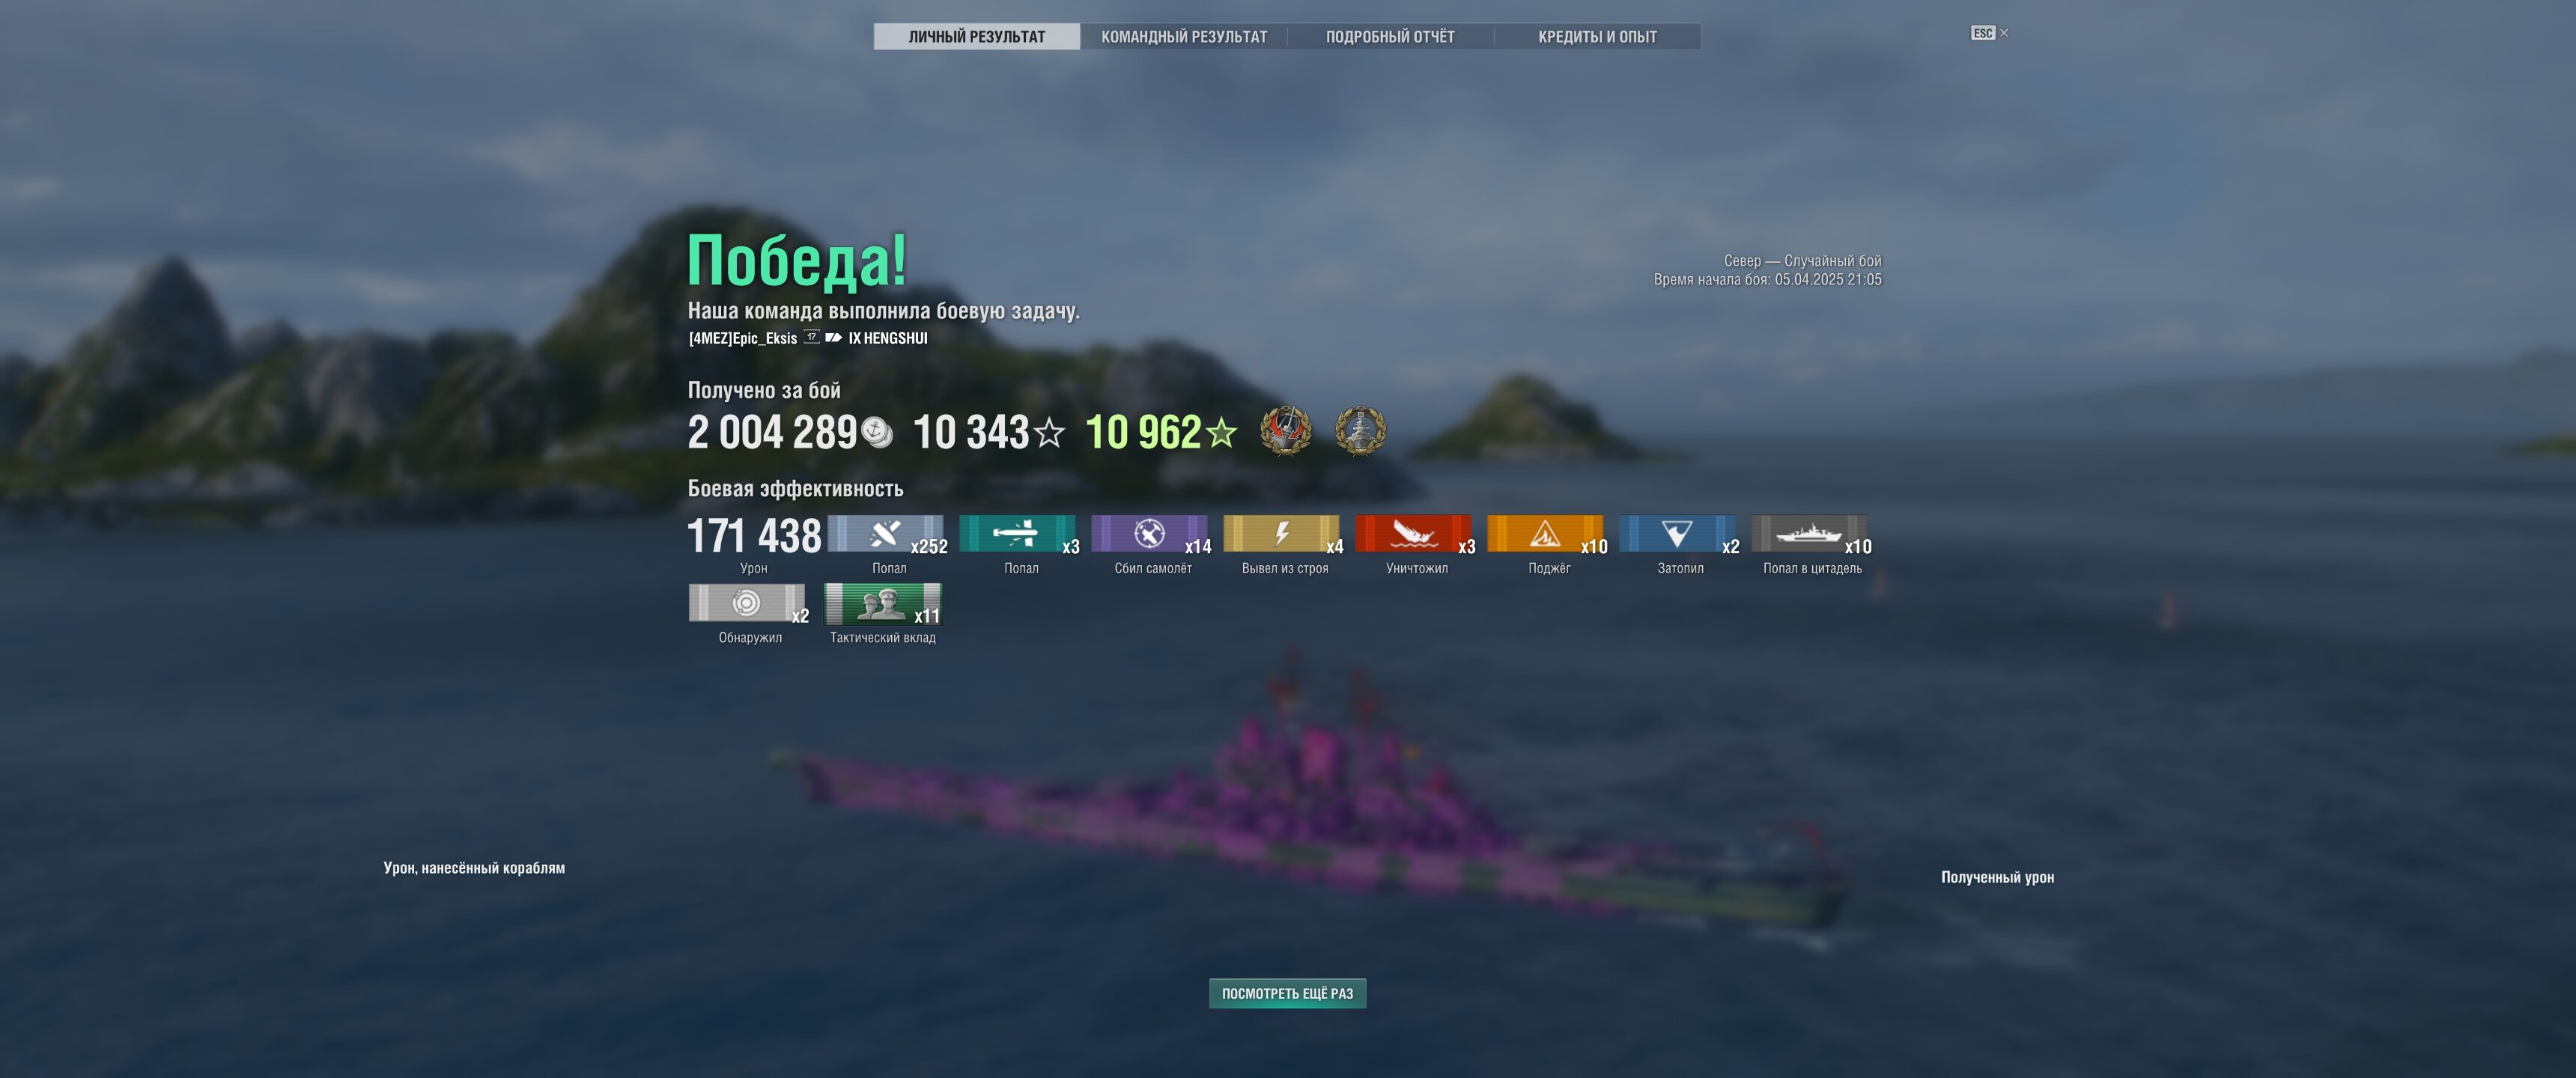The height and width of the screenshot is (1078, 2576).
Task: Click the Сбил самолёт x14 ribbon
Action: (1150, 534)
